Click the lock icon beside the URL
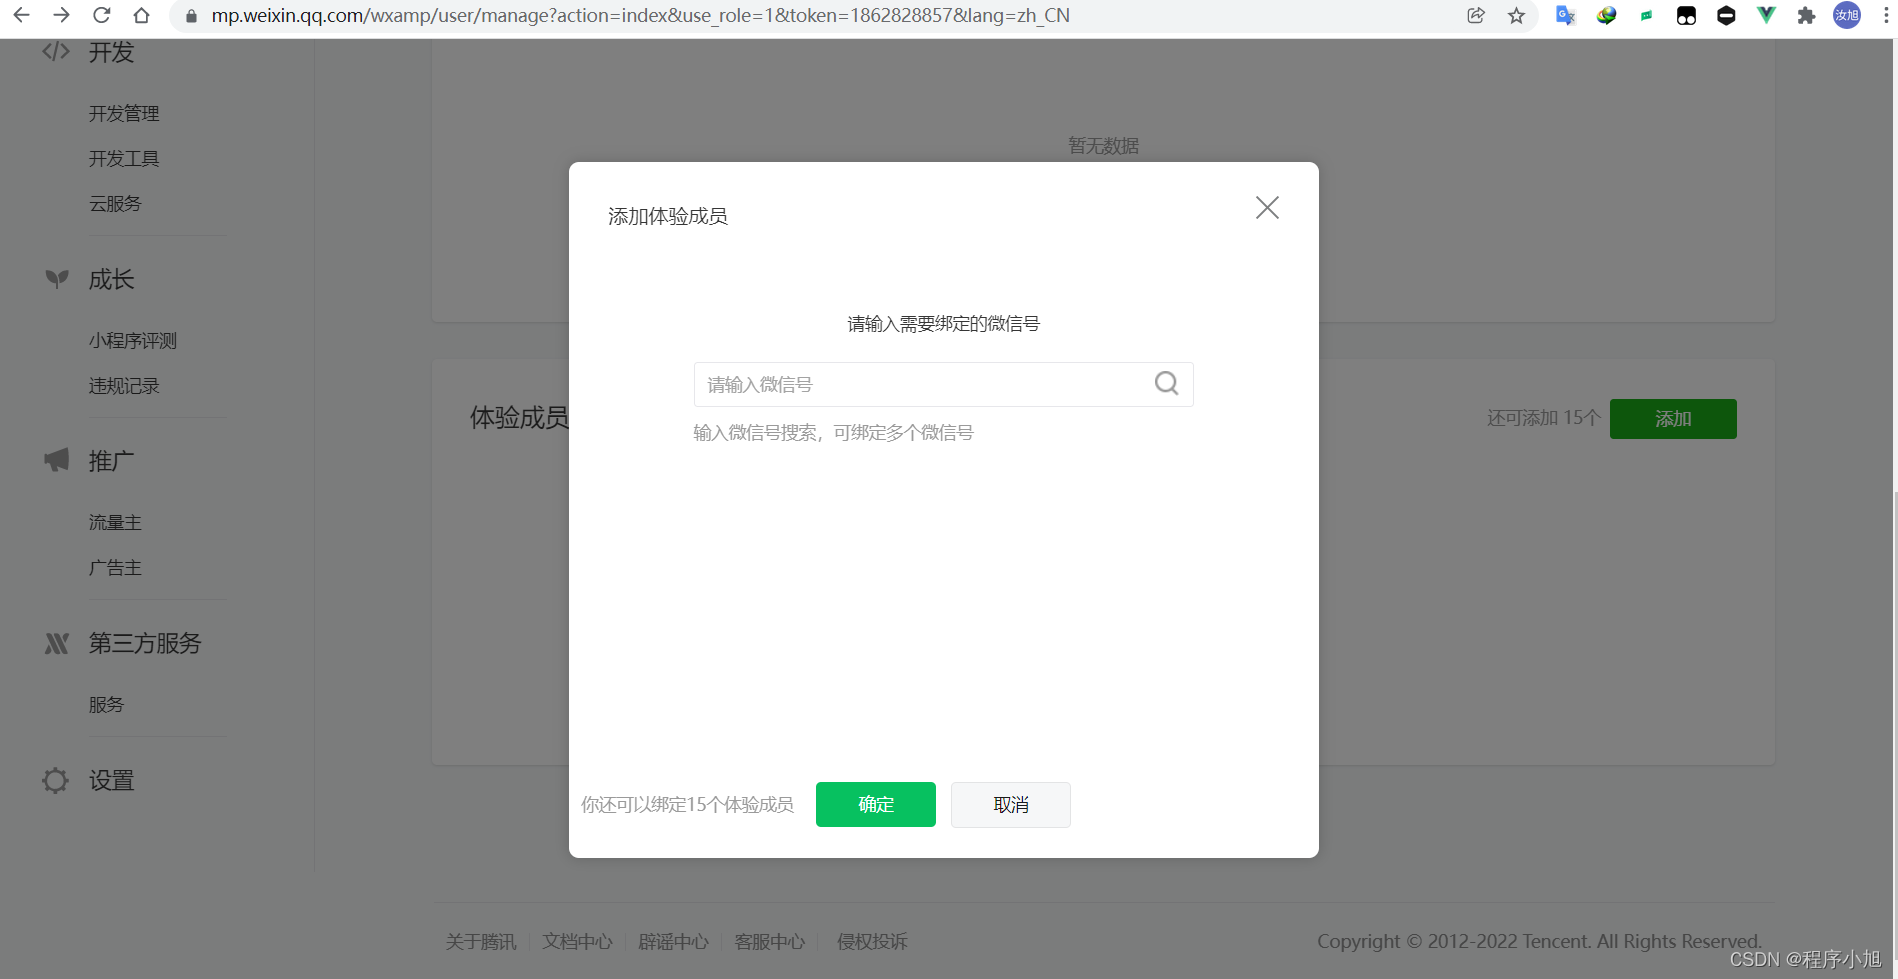Screen dimensions: 1898x979 point(191,16)
